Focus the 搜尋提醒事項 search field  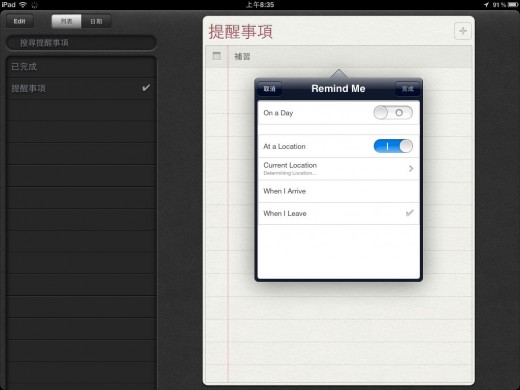[x=81, y=43]
